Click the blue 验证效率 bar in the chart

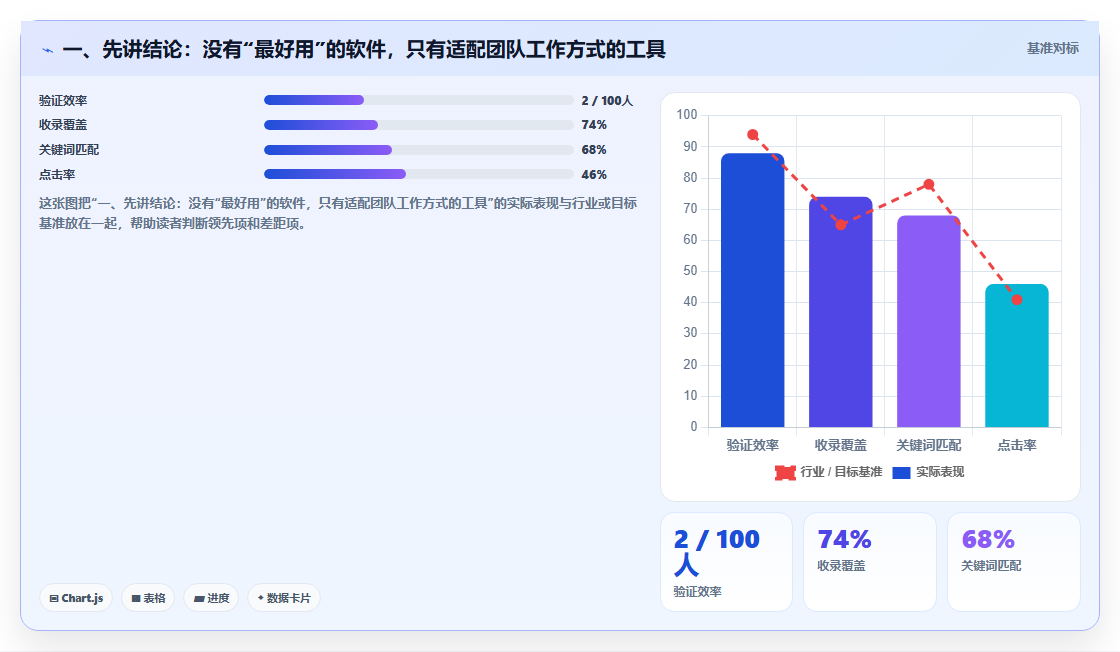(x=752, y=290)
